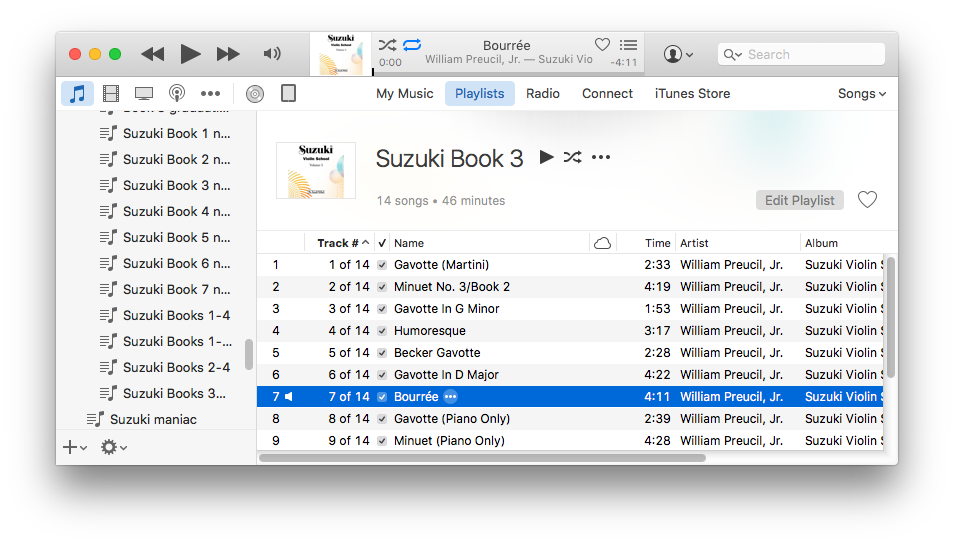954x545 pixels.
Task: Start playback with the main play button
Action: point(190,54)
